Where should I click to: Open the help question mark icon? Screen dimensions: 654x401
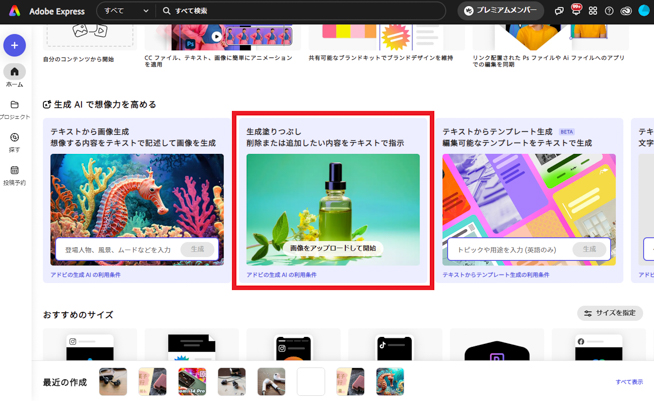[609, 11]
